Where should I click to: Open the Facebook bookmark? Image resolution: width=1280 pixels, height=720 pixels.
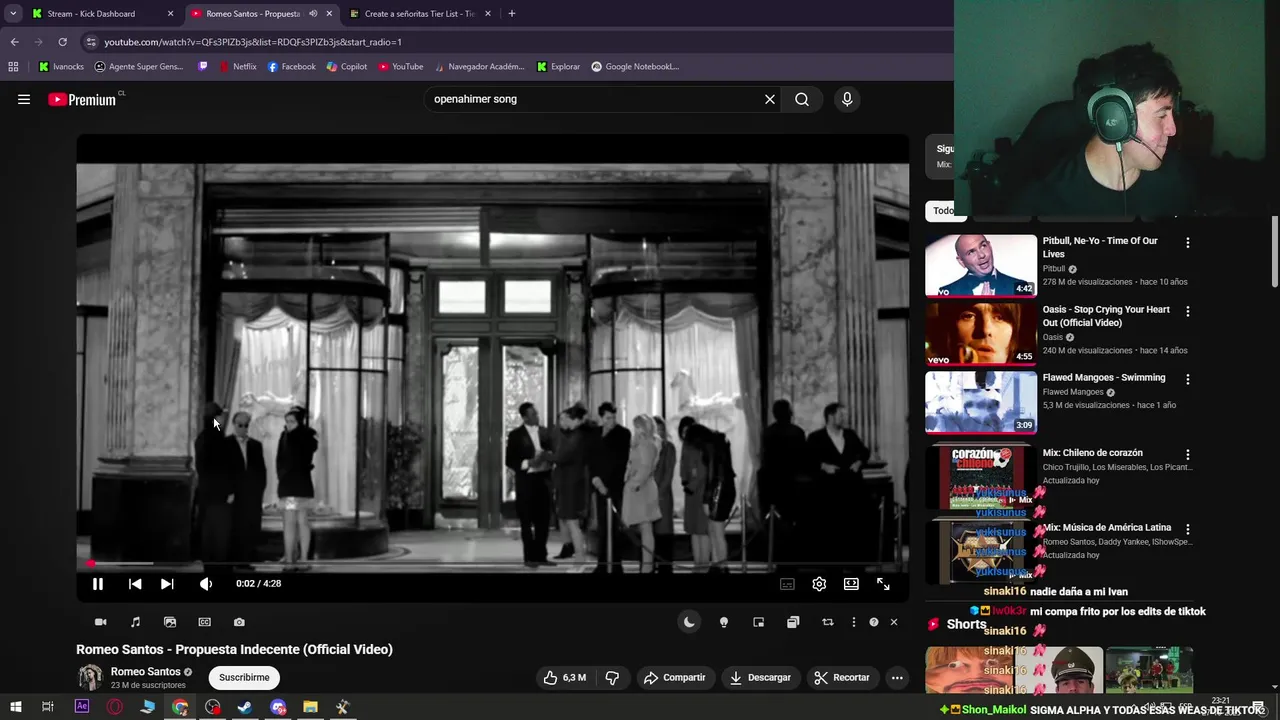click(x=291, y=67)
